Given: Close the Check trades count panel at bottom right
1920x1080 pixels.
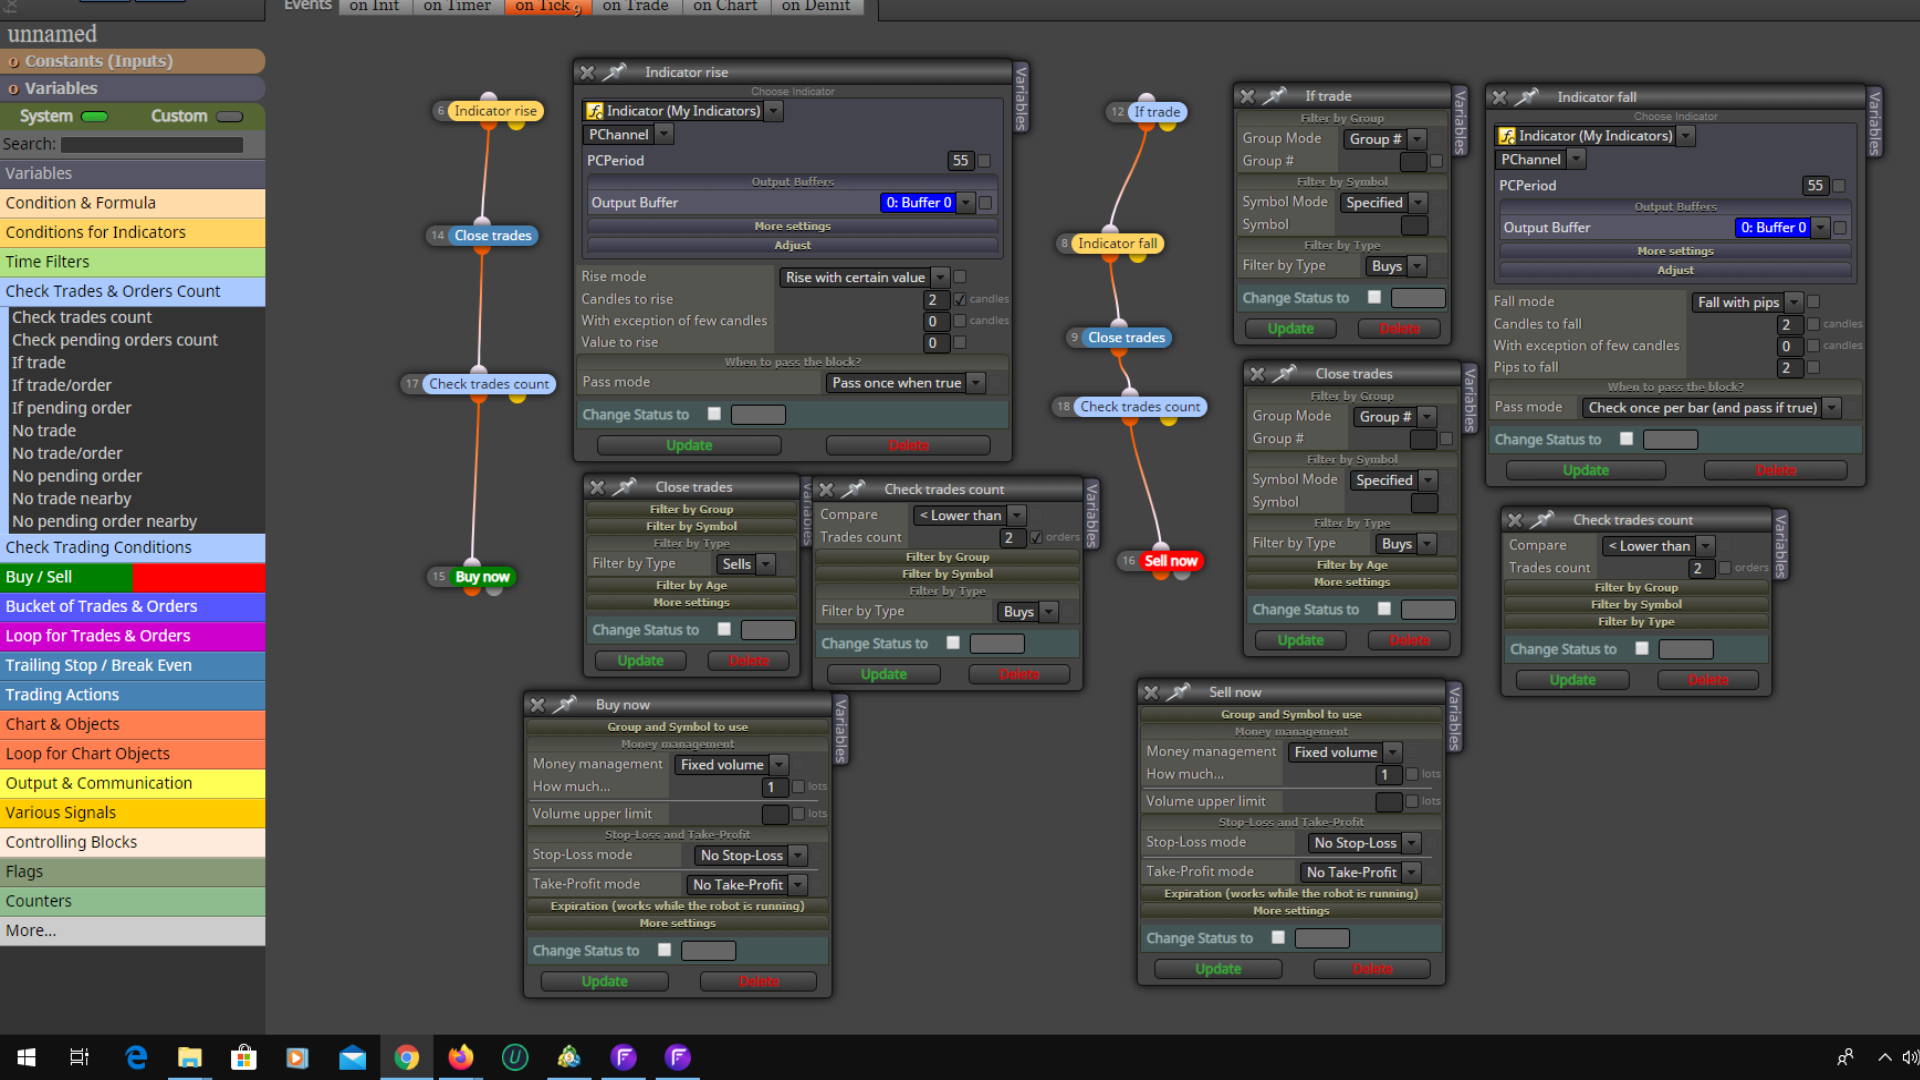Looking at the screenshot, I should (1515, 520).
